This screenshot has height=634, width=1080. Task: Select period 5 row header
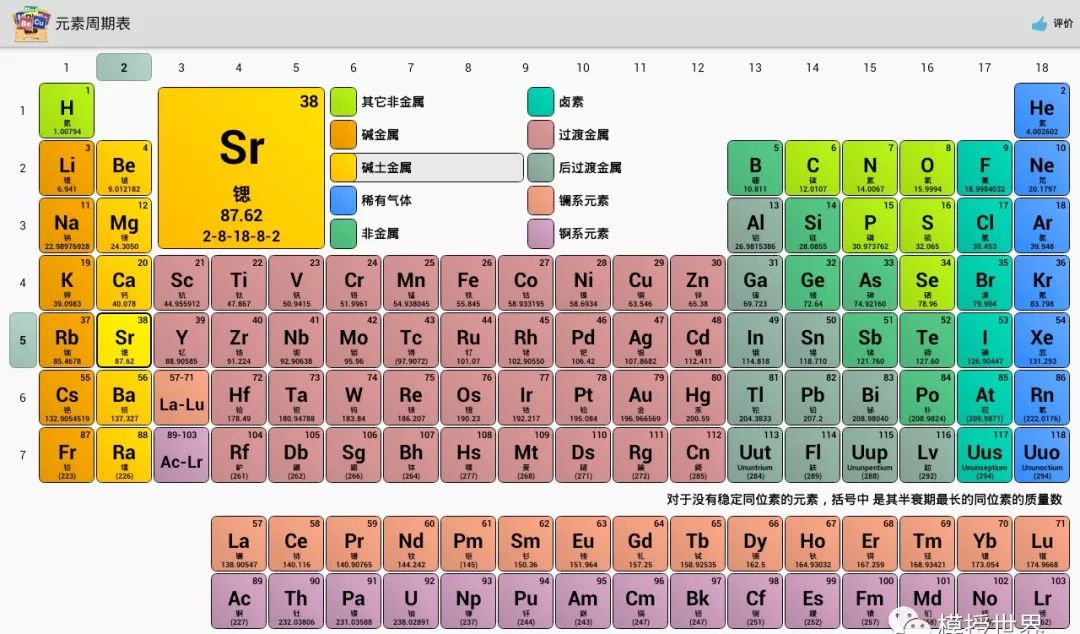[23, 340]
